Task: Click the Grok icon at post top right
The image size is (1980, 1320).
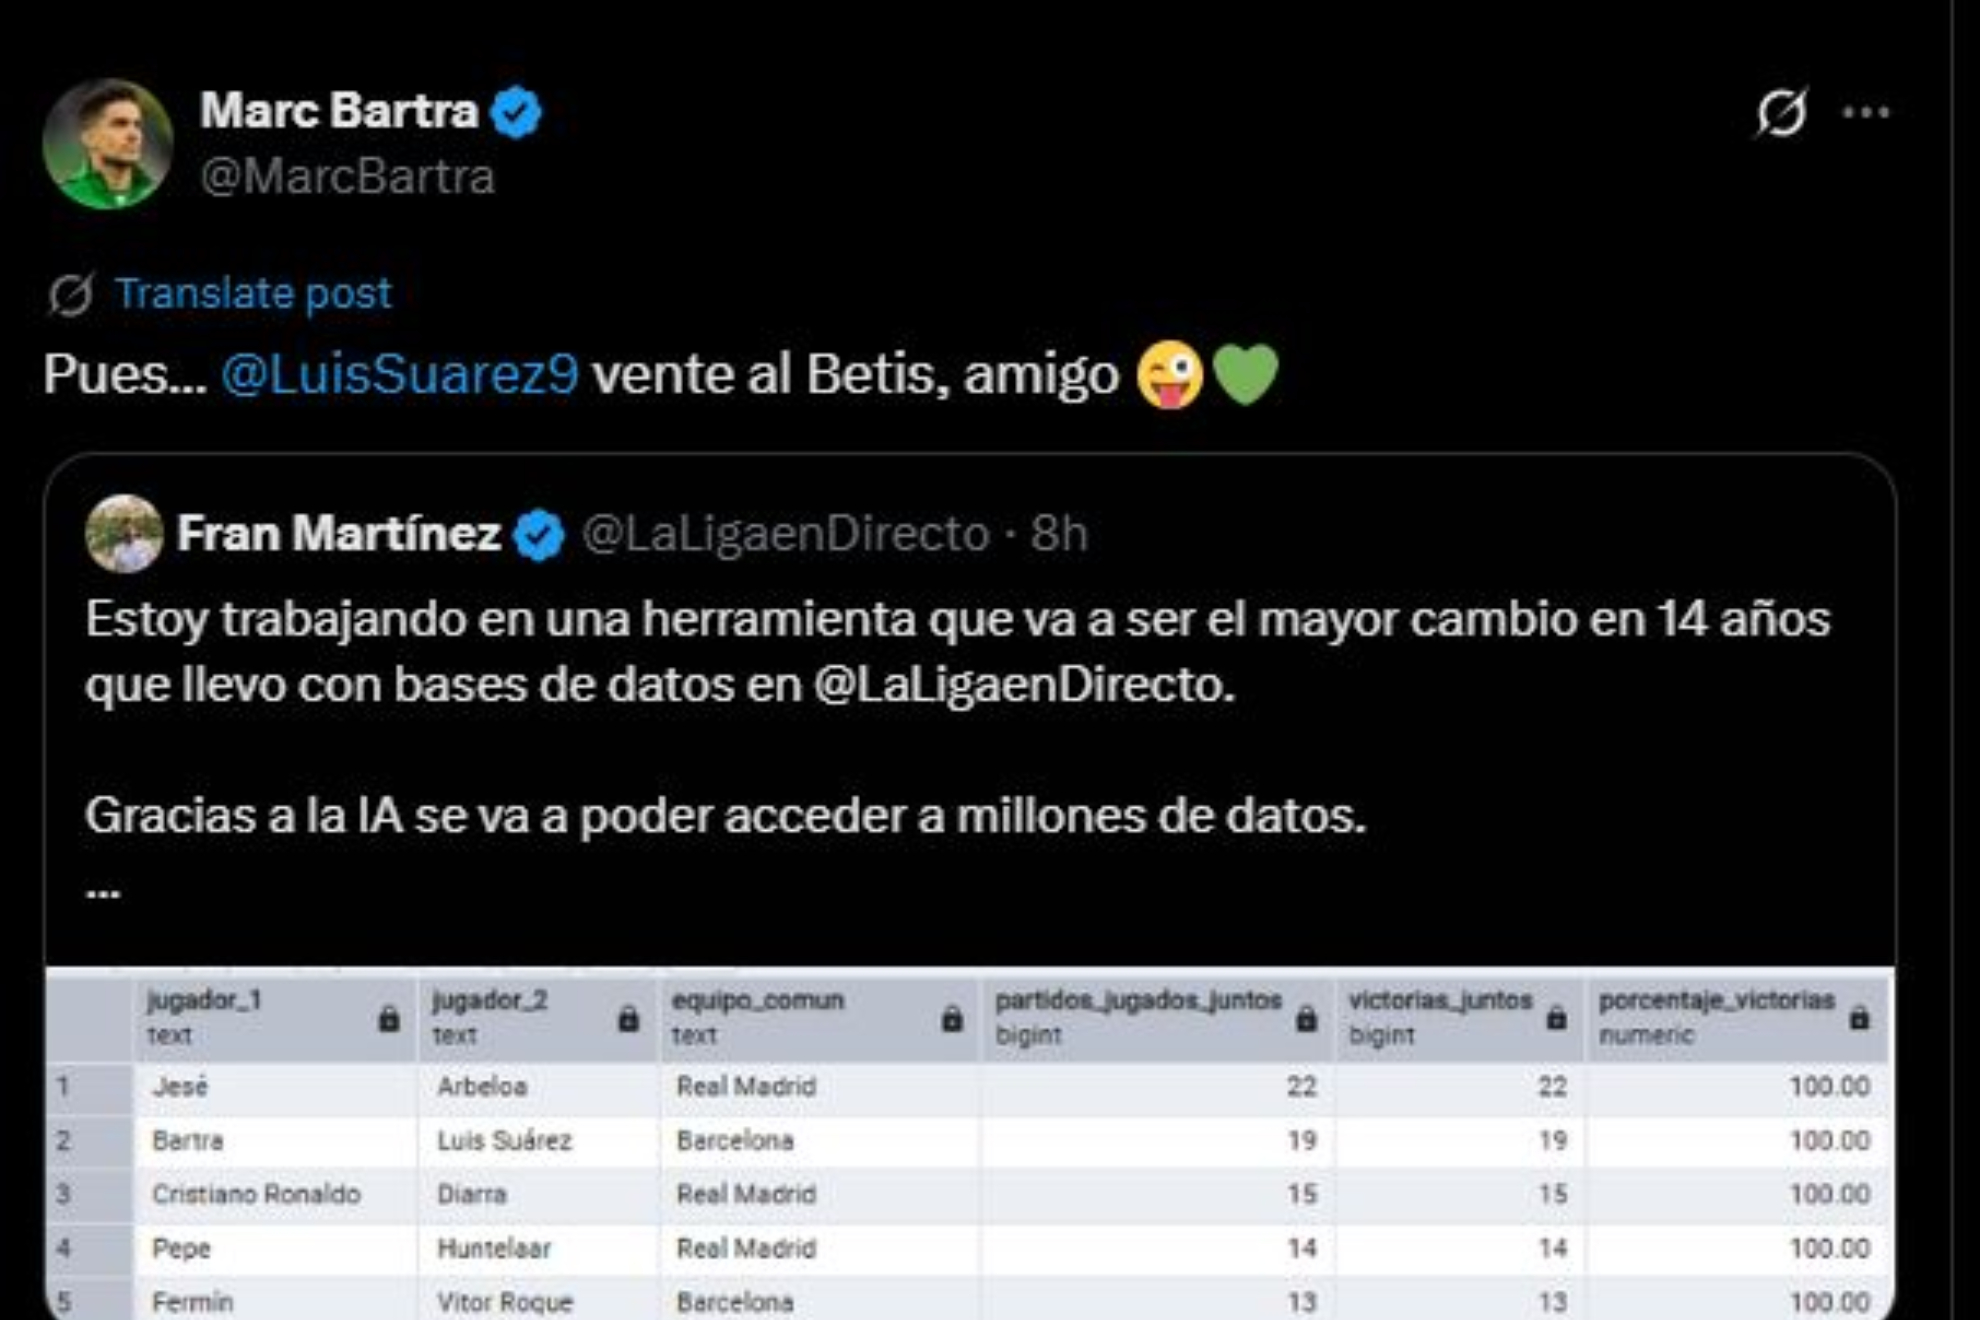Action: pos(1781,112)
